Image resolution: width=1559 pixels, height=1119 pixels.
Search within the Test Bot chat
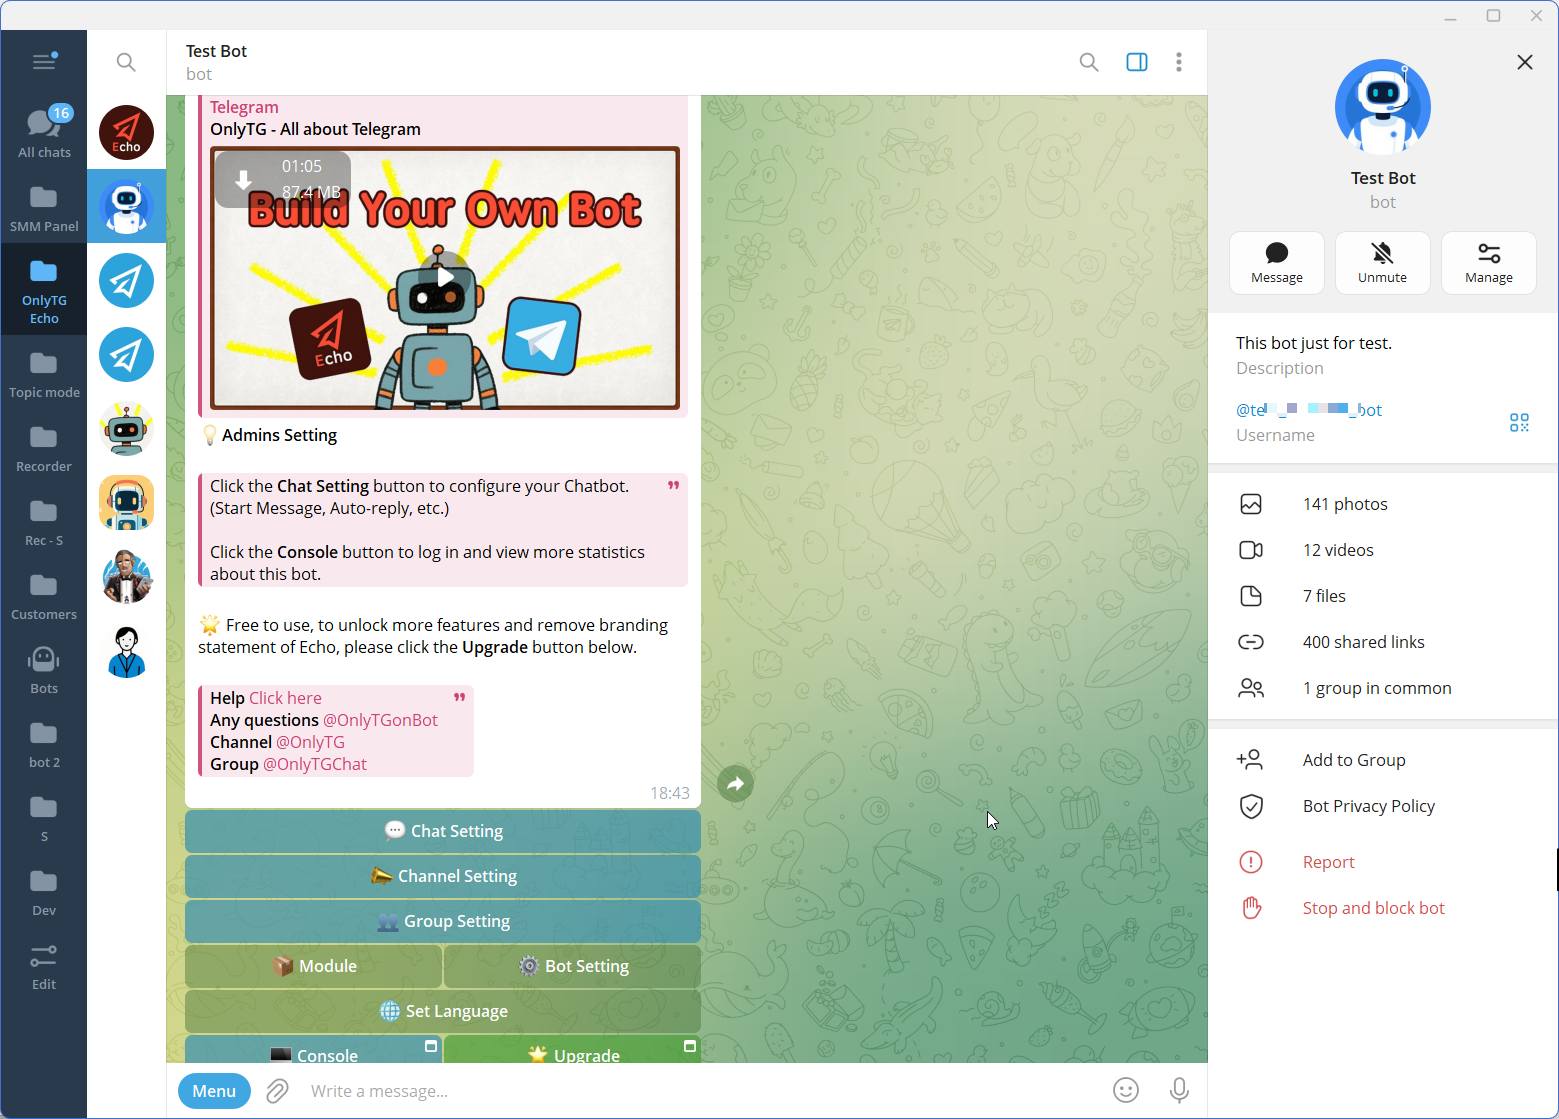(1089, 62)
